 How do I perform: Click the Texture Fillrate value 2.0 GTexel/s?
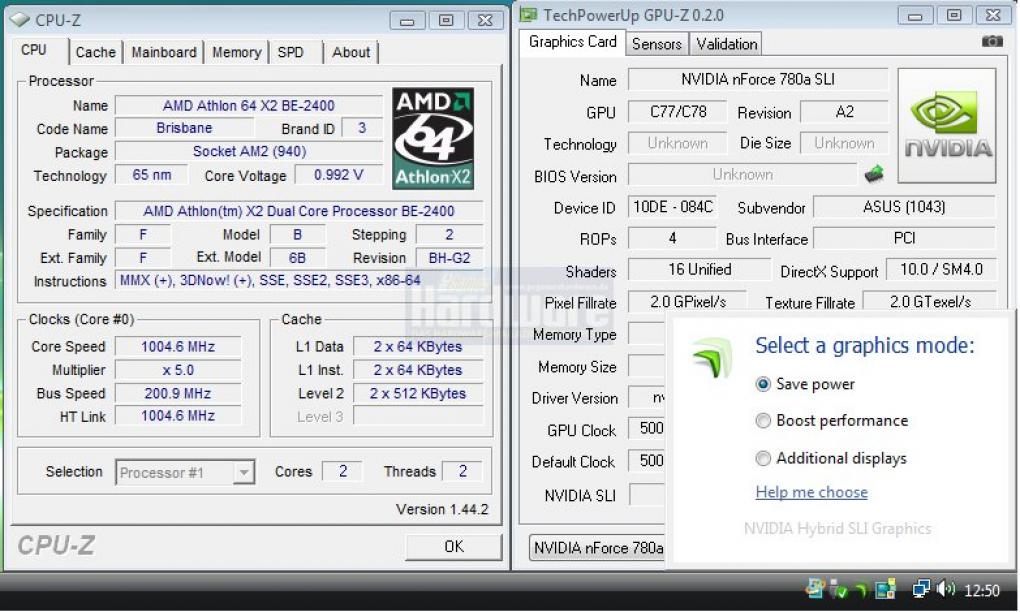(x=930, y=302)
